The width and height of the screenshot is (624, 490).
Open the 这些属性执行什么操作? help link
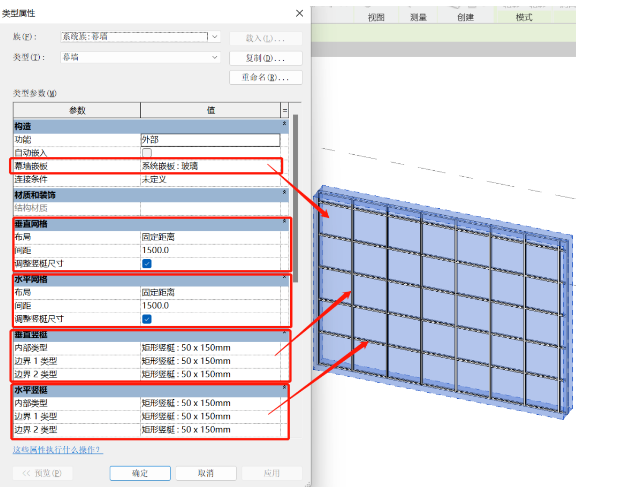point(58,450)
